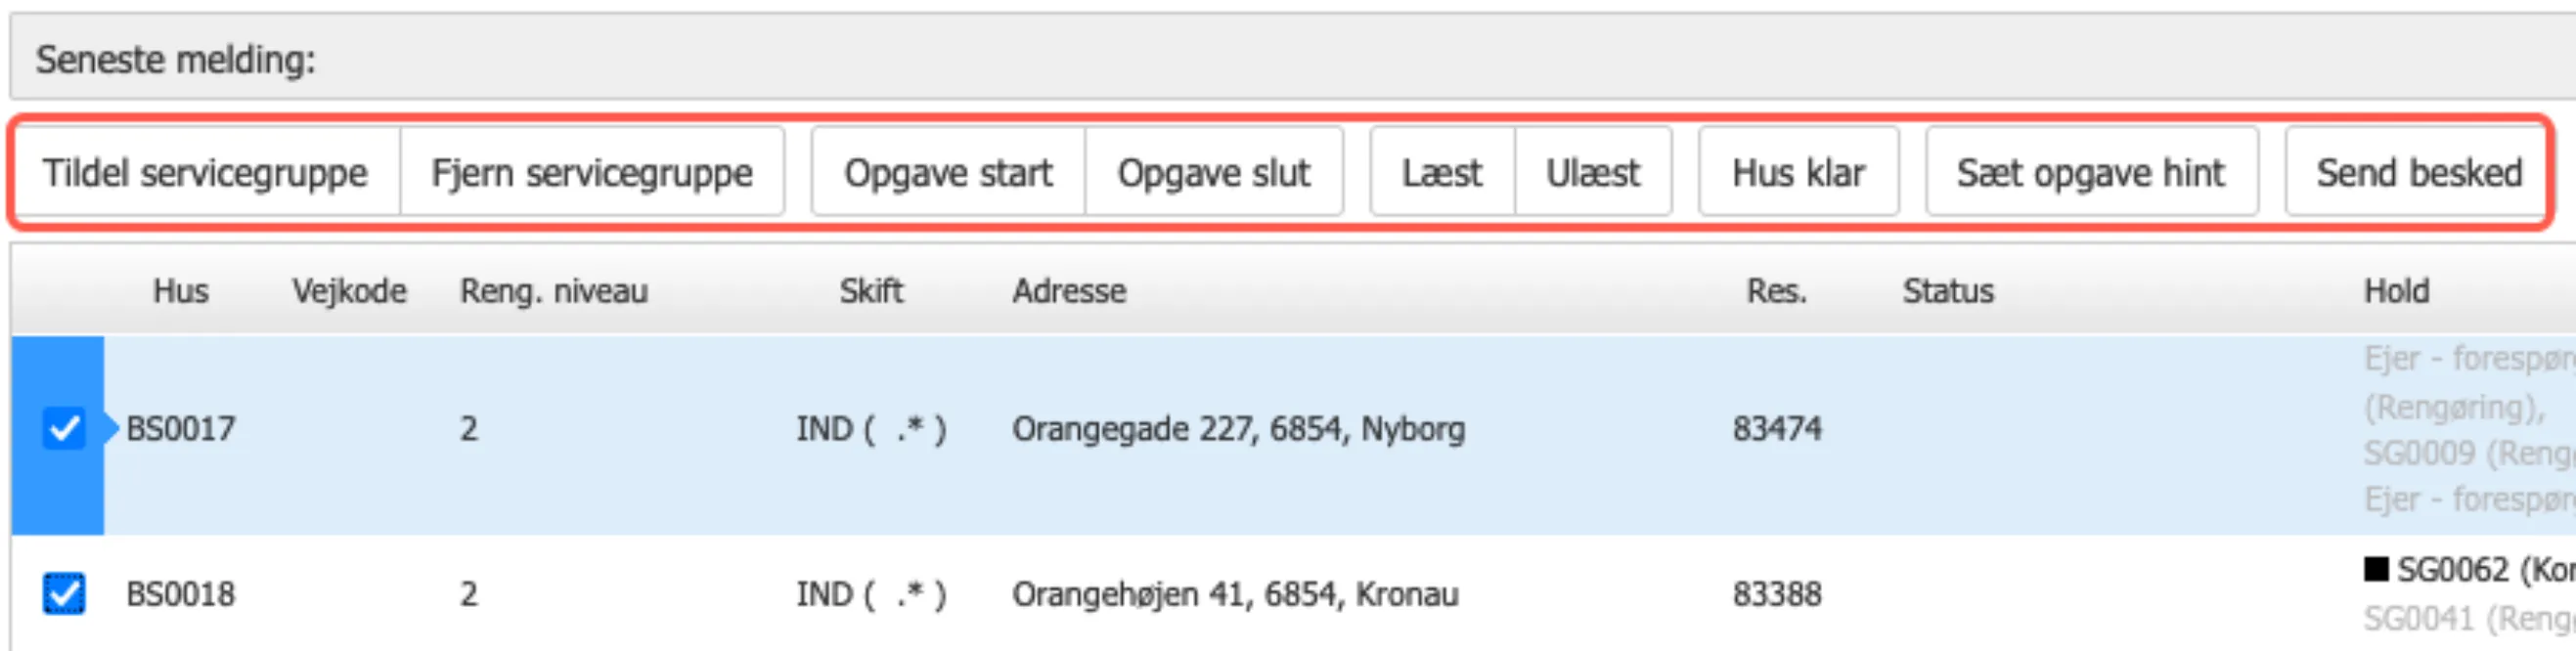This screenshot has width=2576, height=651.
Task: Select the Orangehøjen 41 address cell
Action: click(1234, 594)
